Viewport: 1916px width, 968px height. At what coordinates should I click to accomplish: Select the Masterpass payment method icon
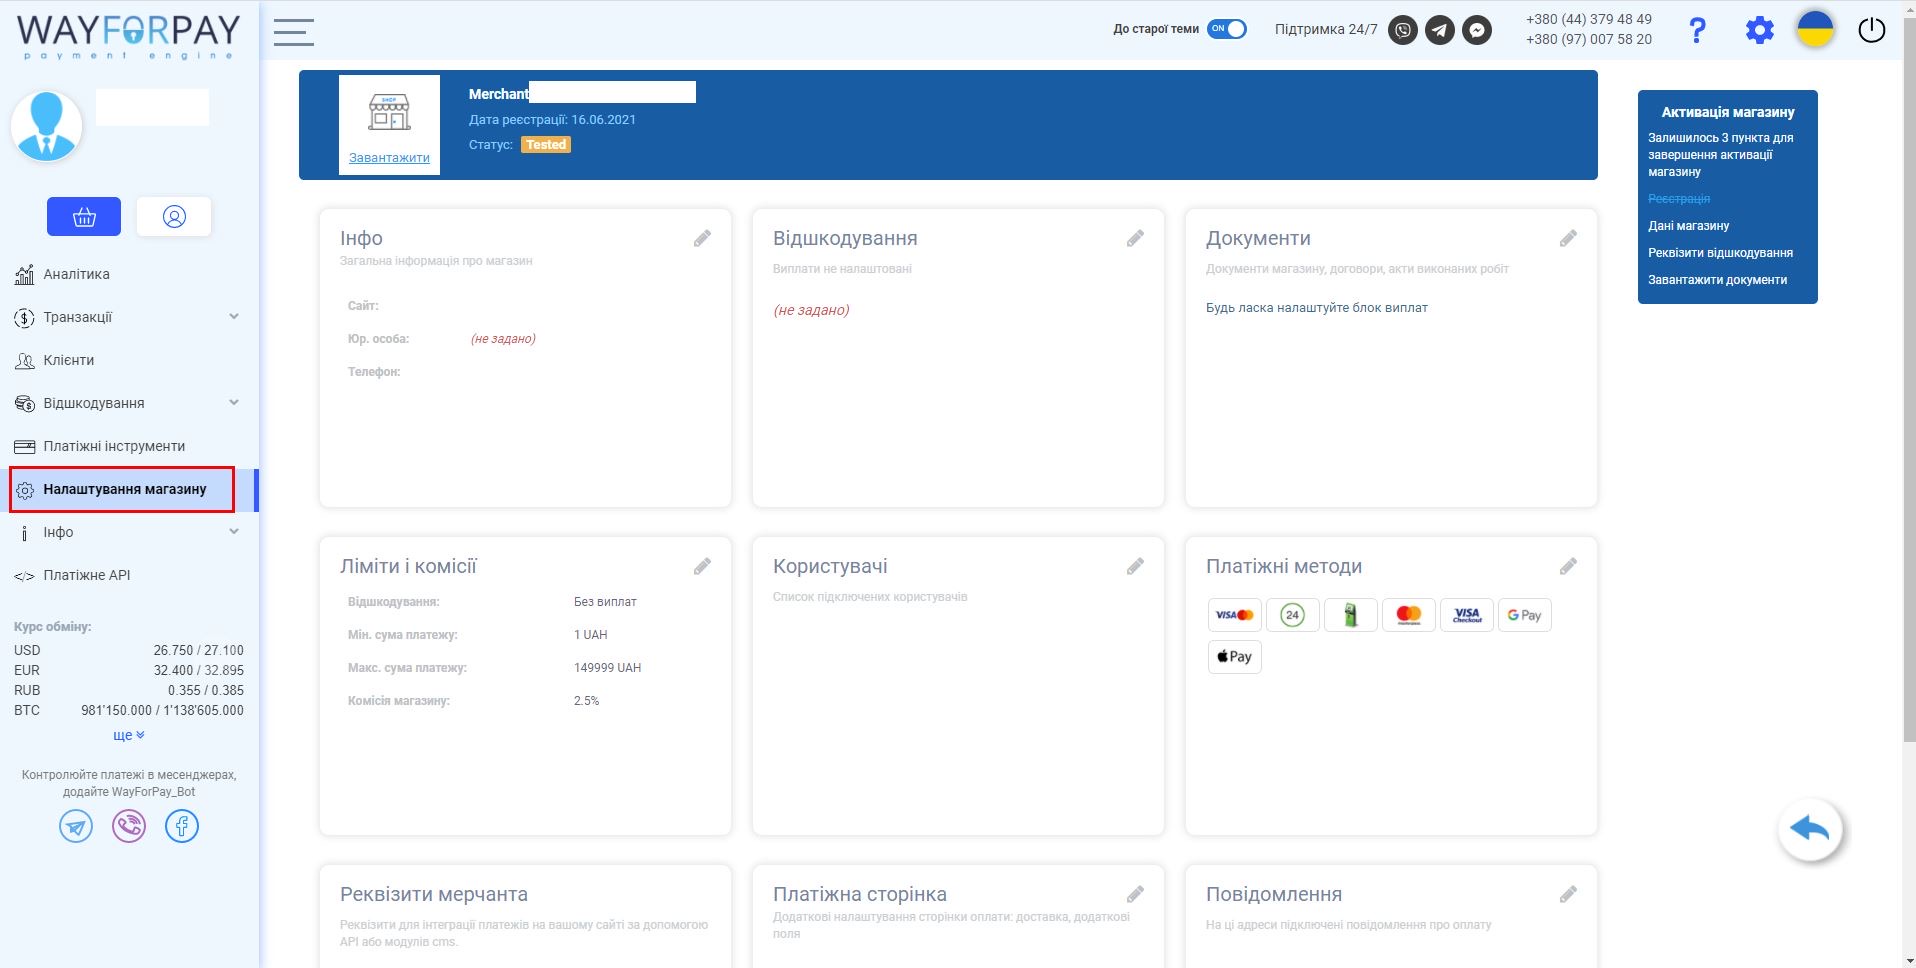coord(1408,615)
